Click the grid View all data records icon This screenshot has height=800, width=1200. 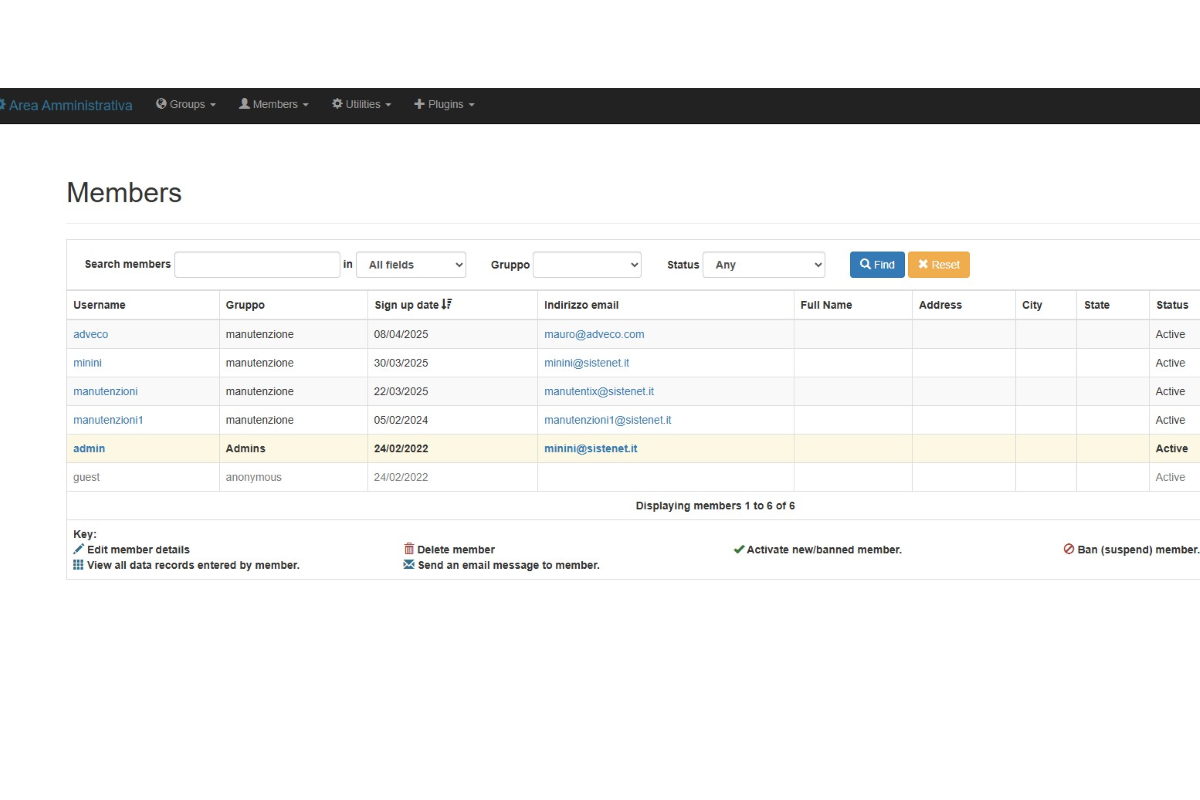coord(79,565)
